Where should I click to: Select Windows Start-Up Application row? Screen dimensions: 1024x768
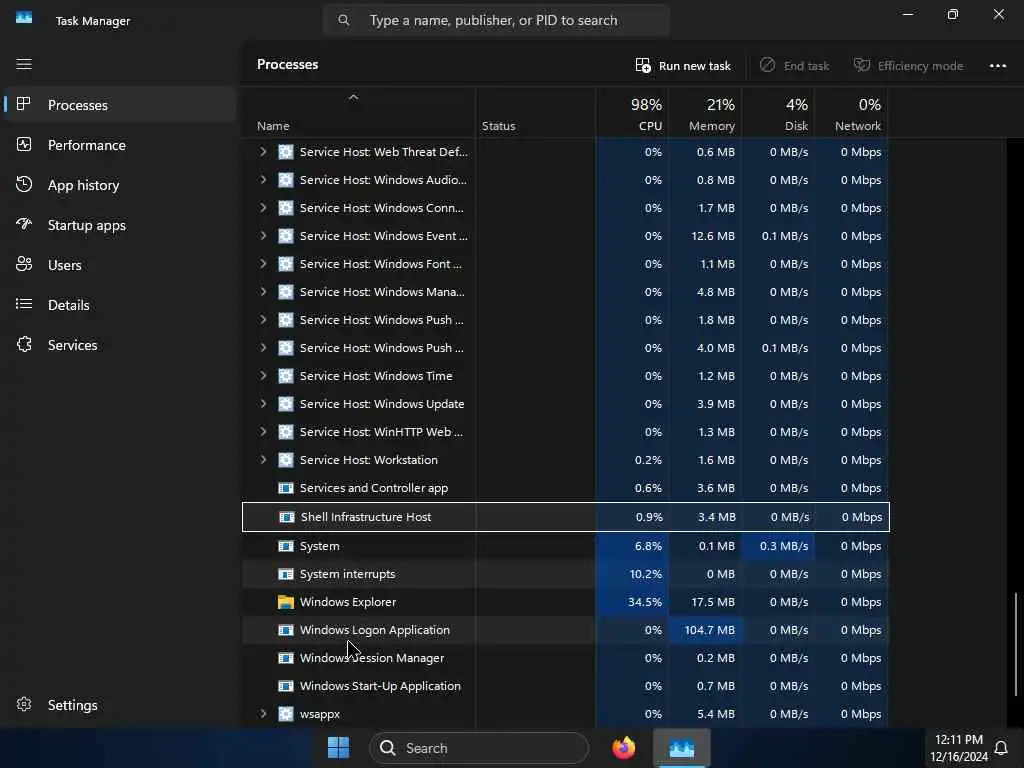[566, 686]
